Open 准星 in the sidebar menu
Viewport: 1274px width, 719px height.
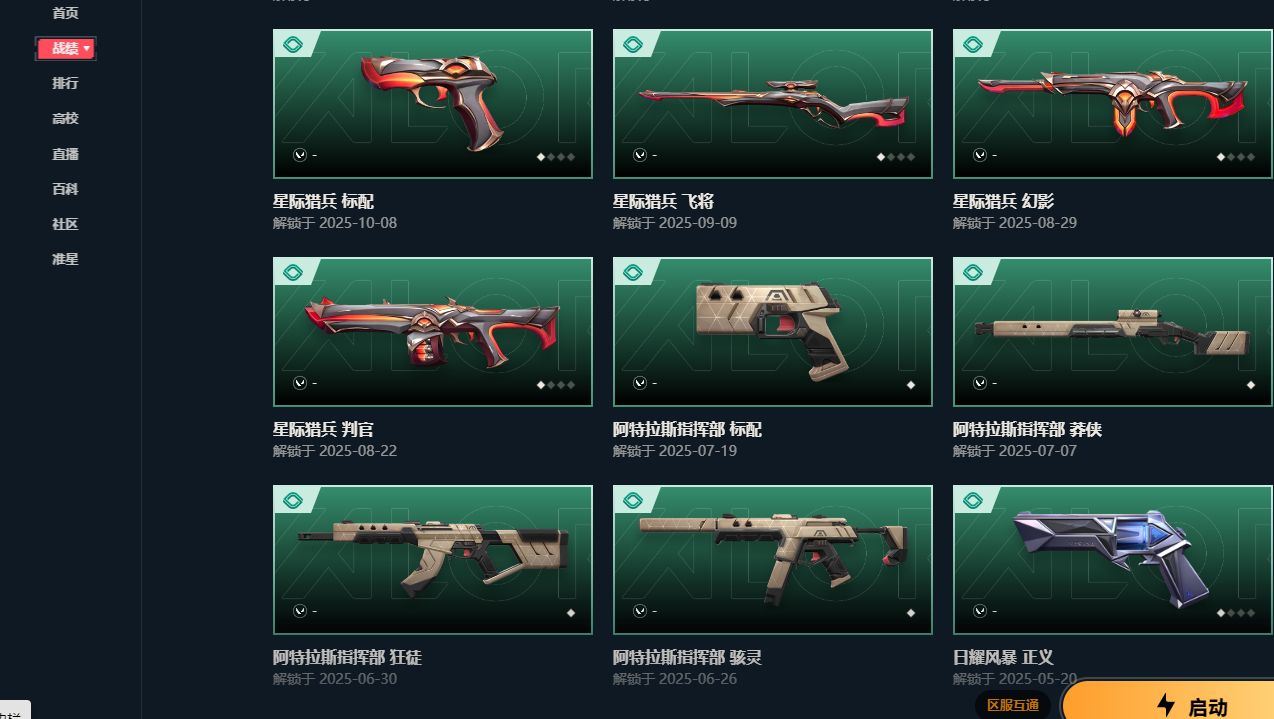coord(65,259)
